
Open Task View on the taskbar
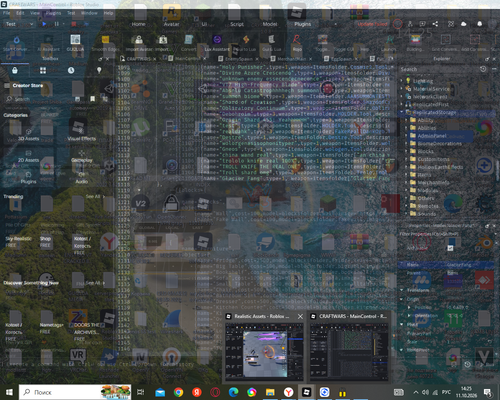141,392
